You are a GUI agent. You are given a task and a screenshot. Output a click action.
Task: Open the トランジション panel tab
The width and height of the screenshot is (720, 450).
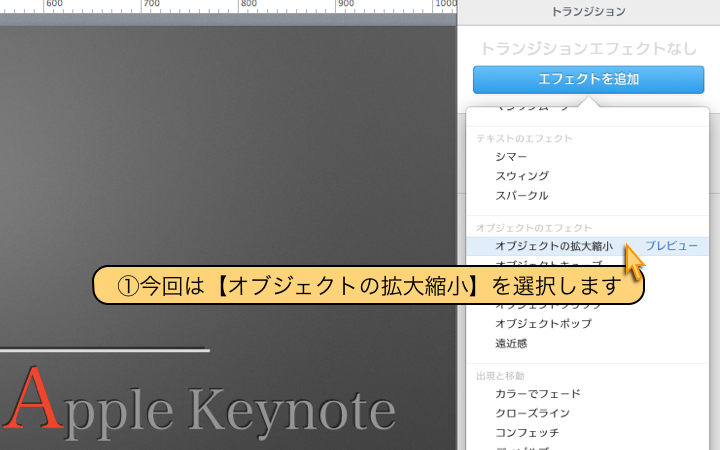pos(588,11)
